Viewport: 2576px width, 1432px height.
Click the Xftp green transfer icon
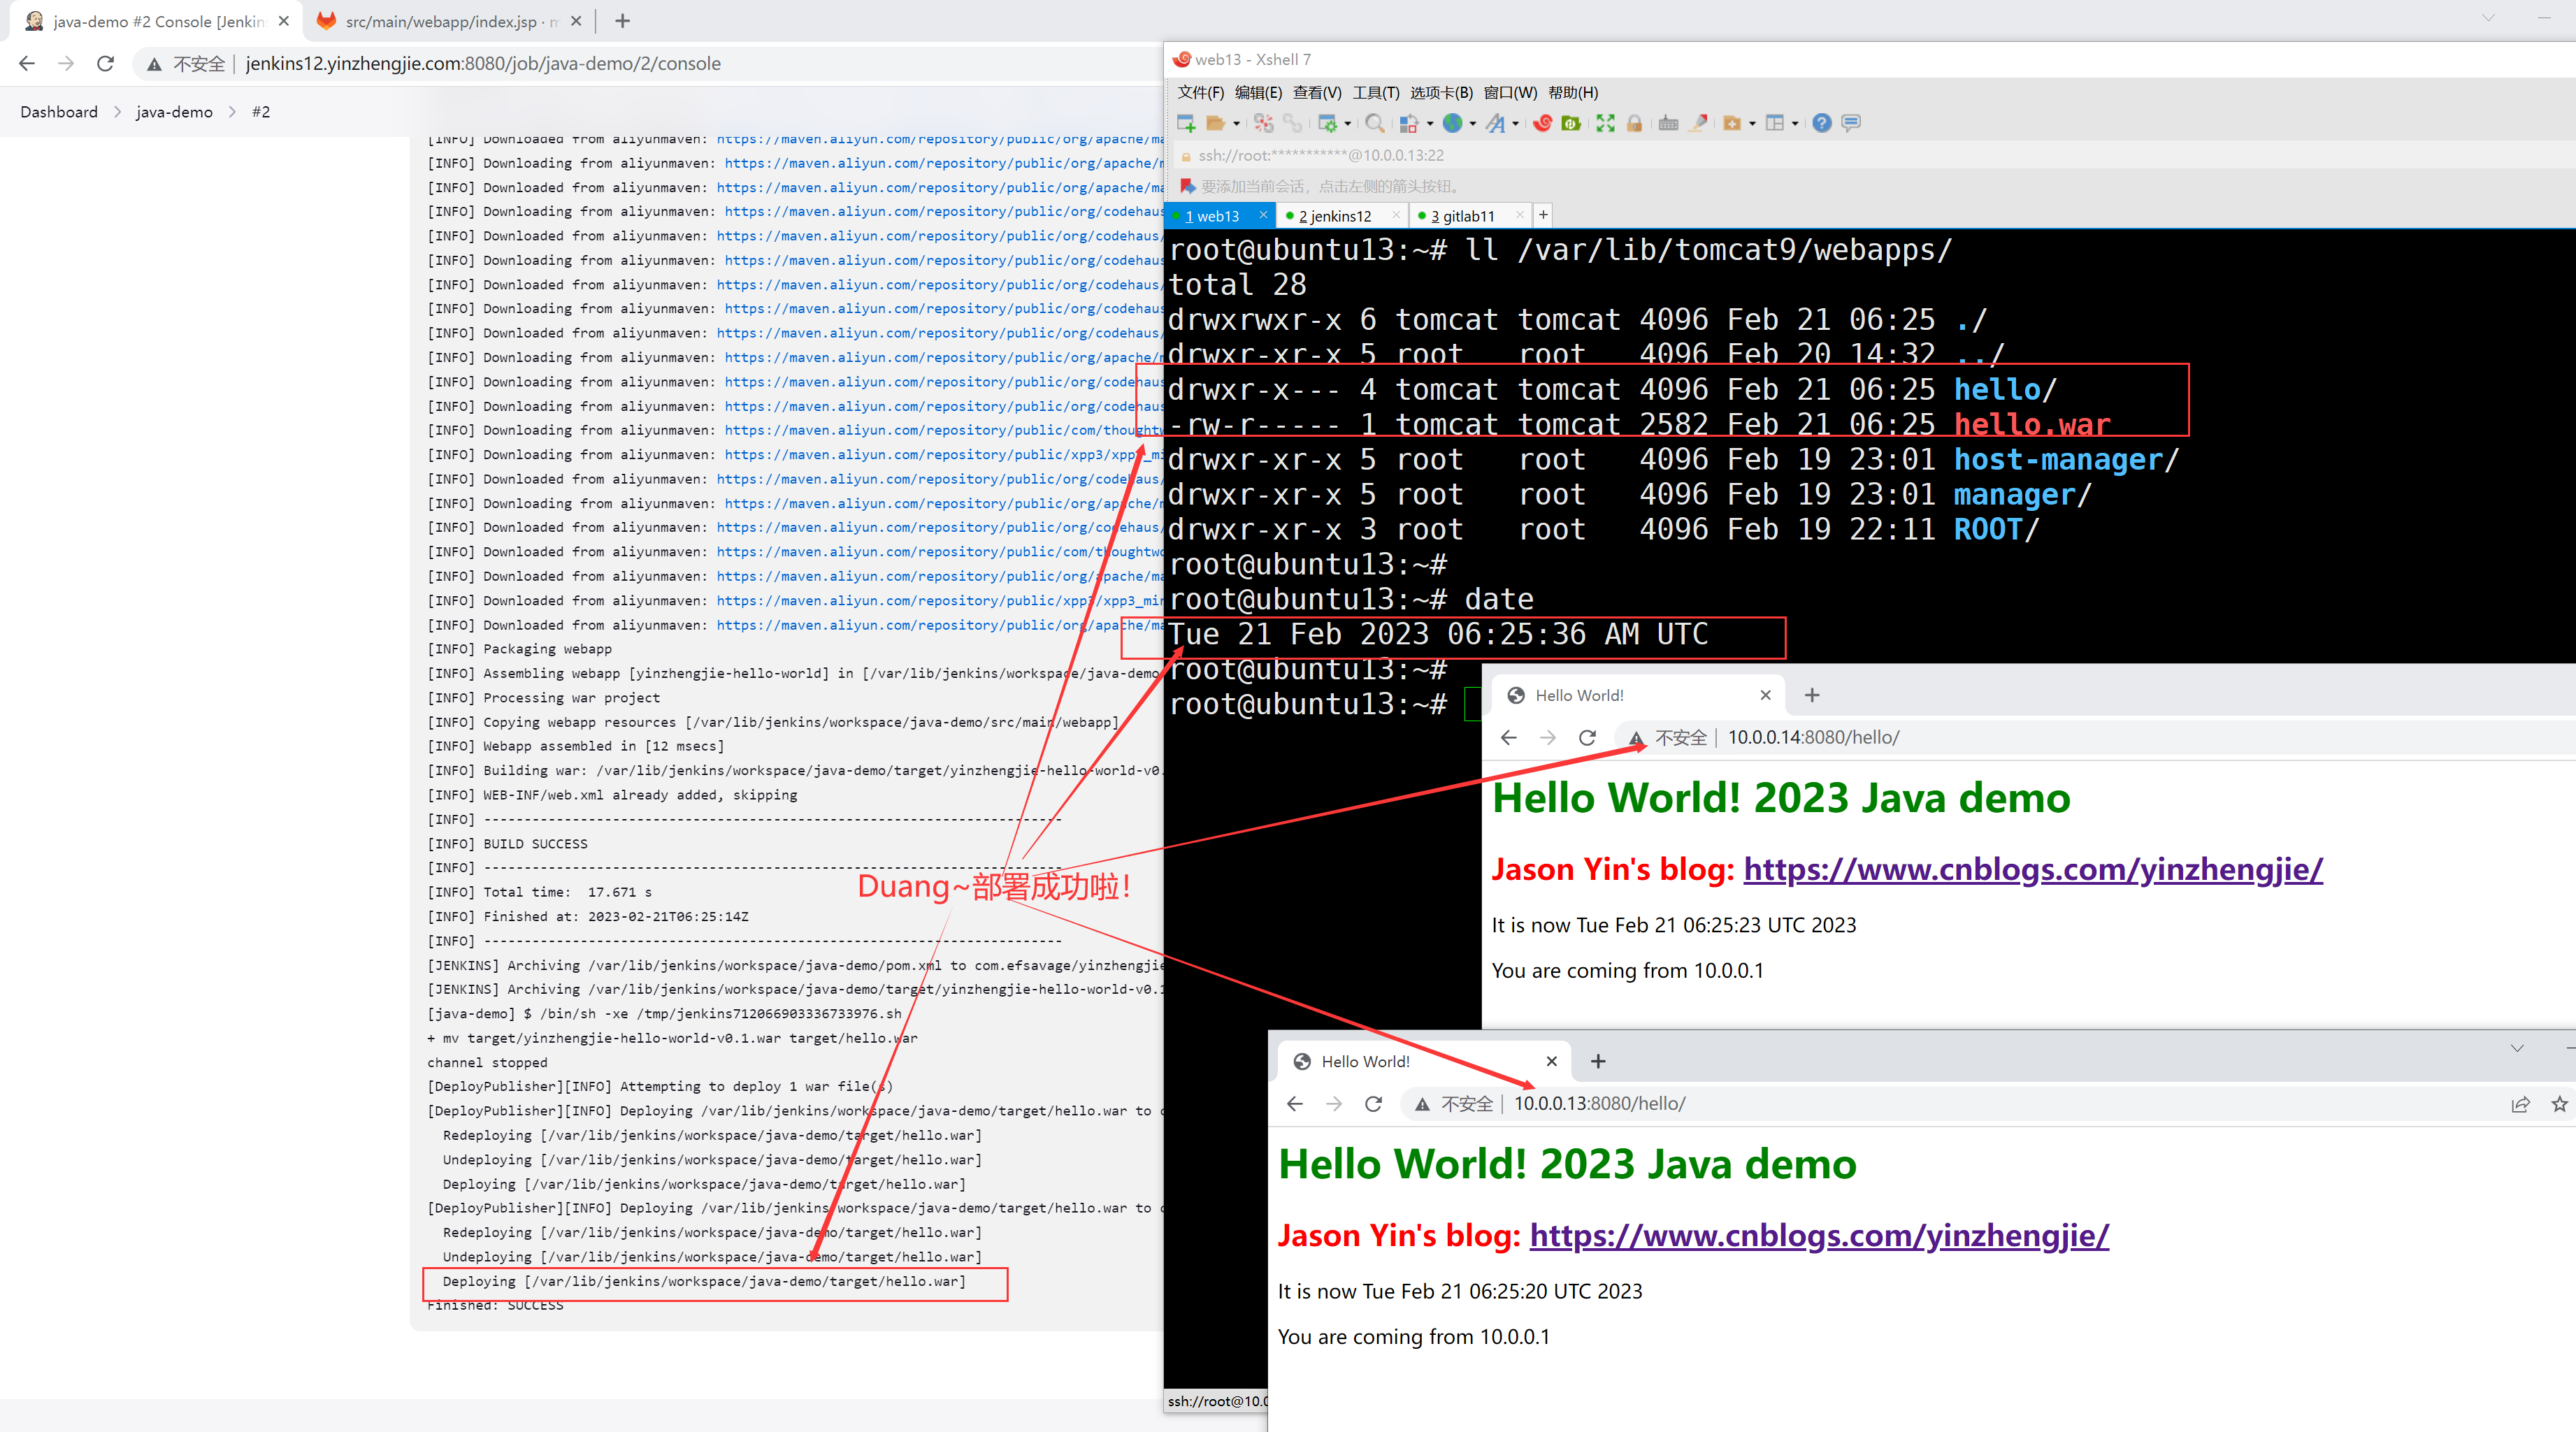pos(1571,123)
